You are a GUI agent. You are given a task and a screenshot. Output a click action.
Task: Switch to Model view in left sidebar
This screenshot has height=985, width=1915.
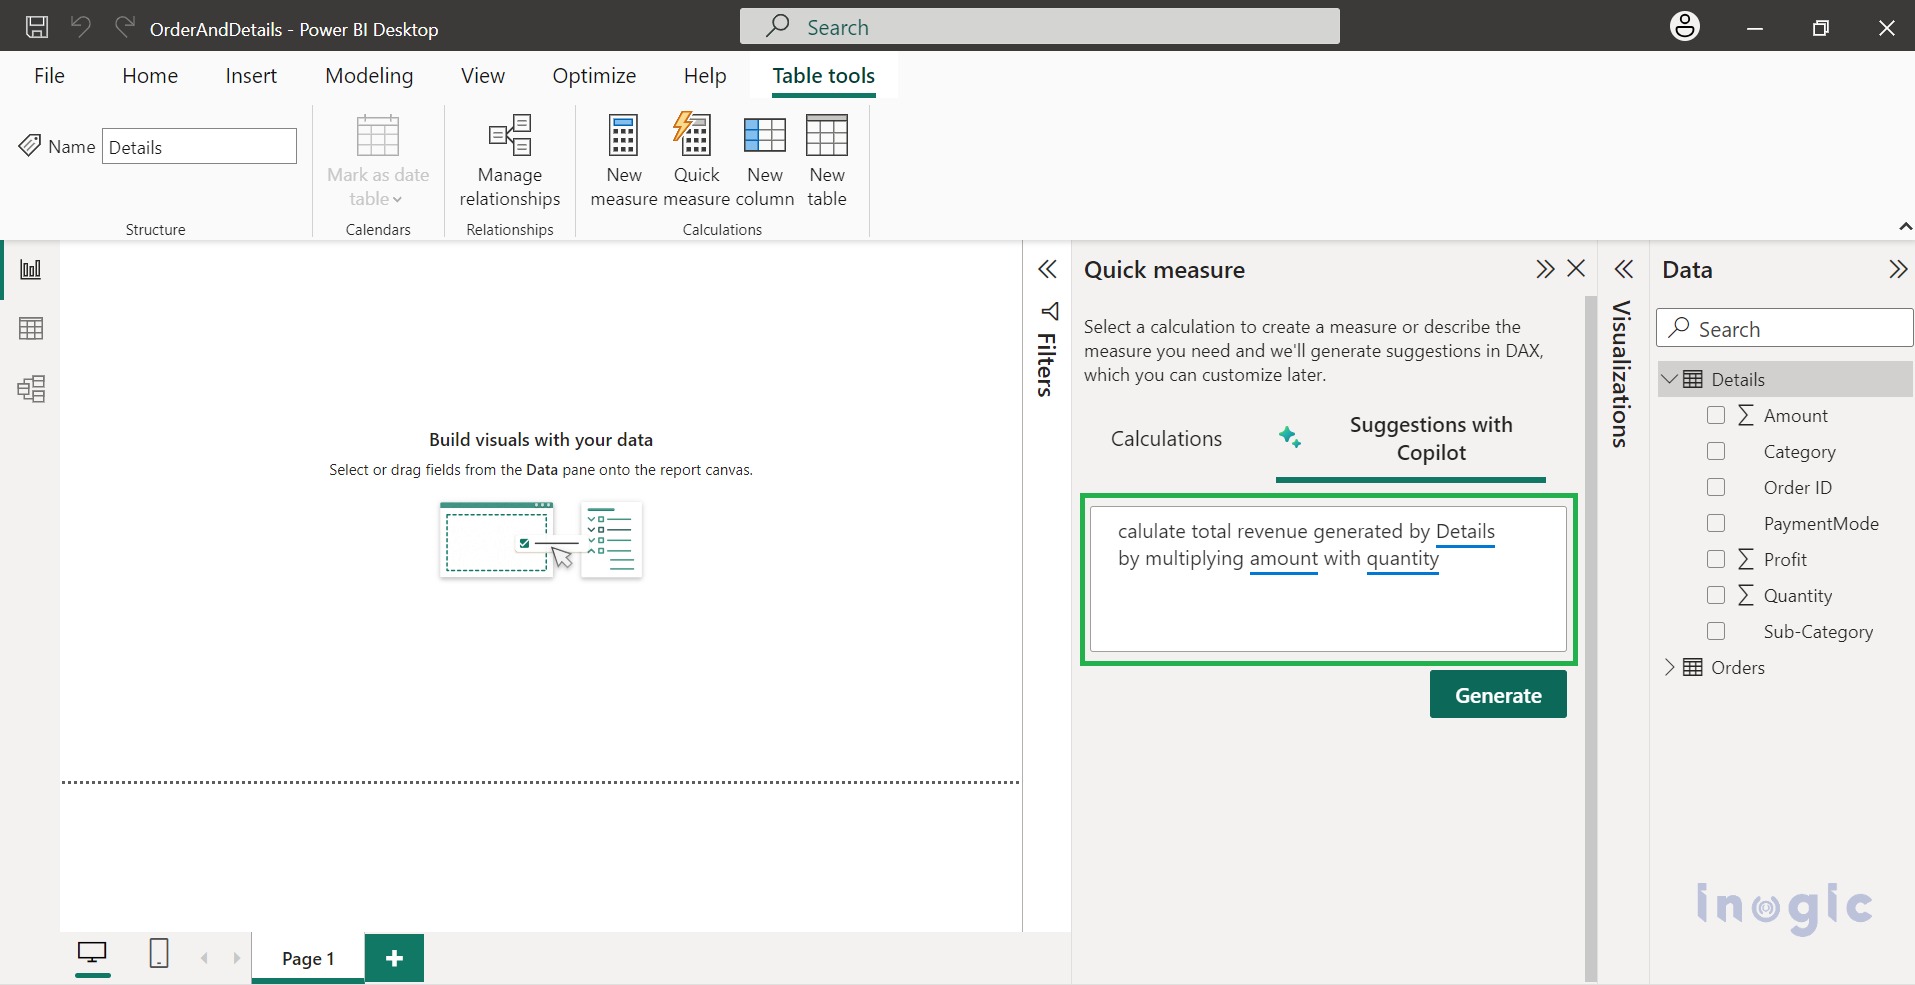(31, 388)
